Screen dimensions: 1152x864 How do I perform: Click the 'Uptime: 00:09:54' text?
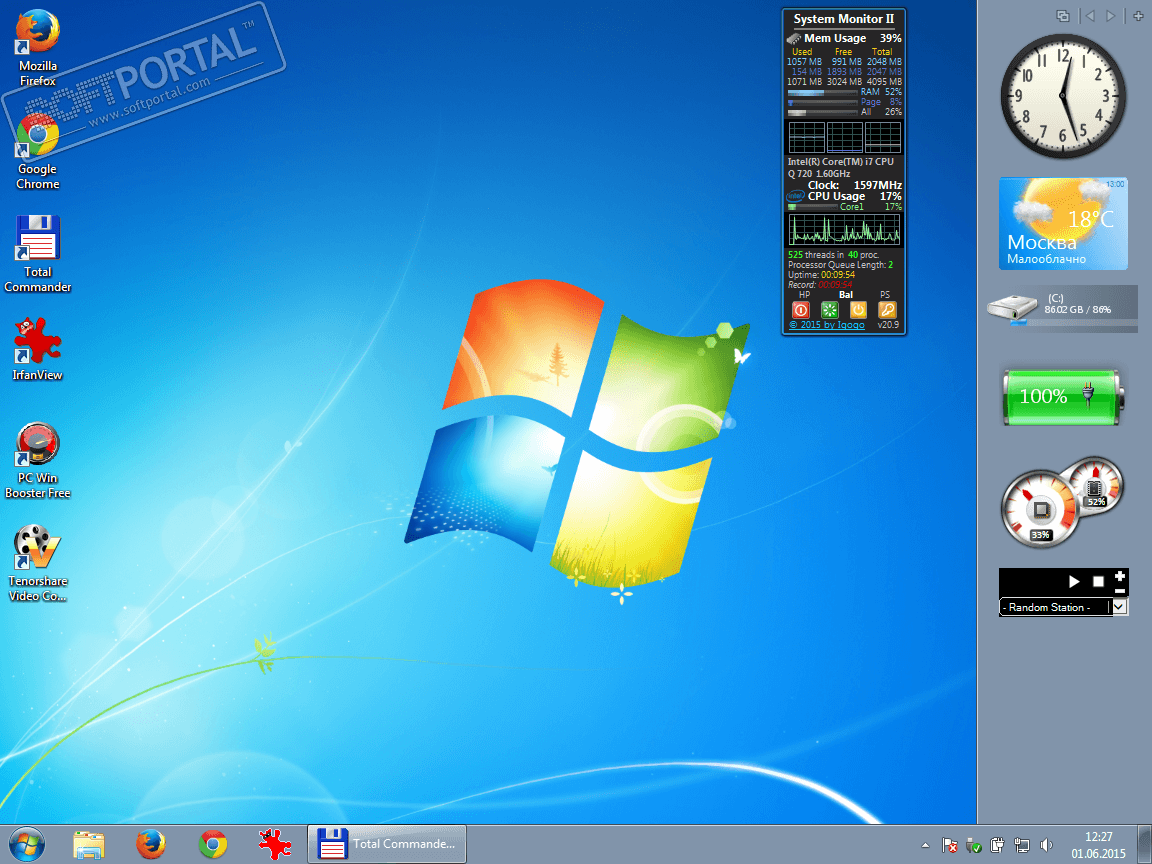pos(821,274)
